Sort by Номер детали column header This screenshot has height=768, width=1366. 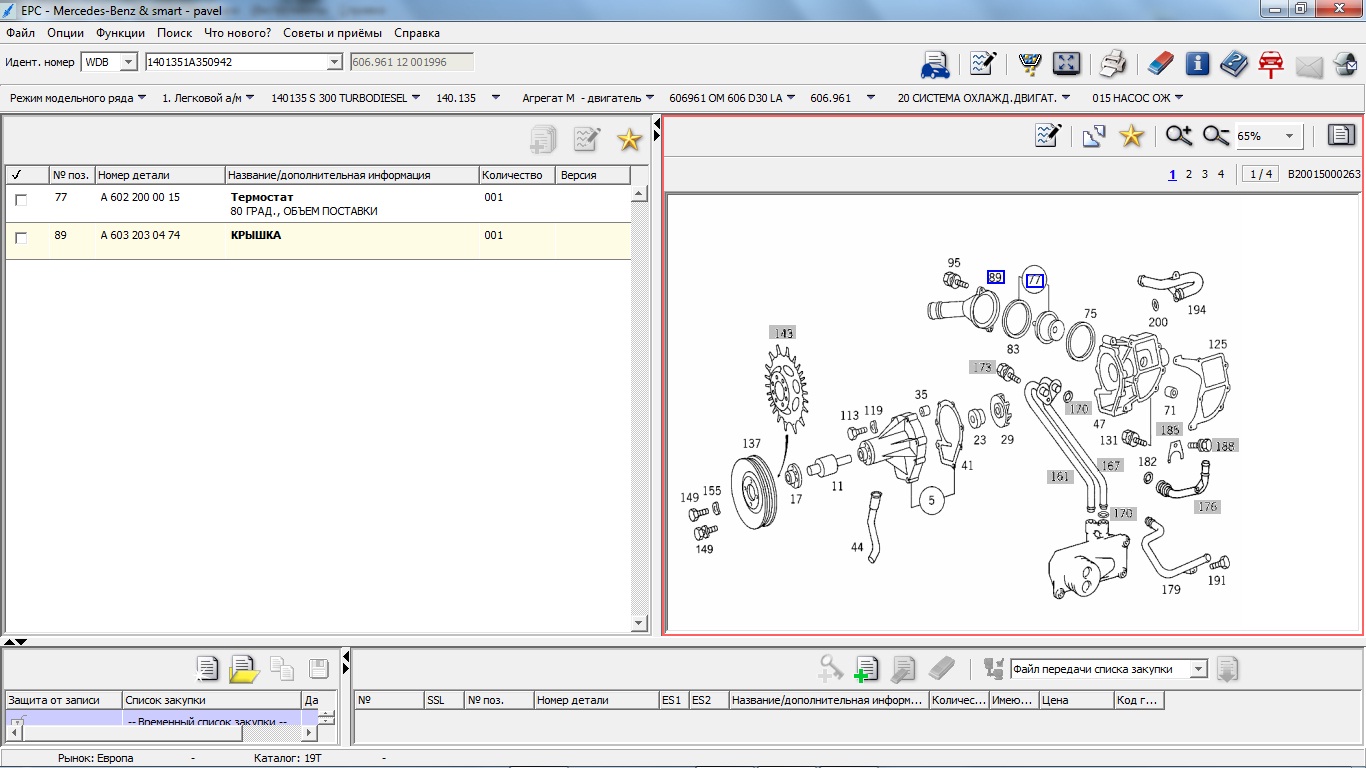(x=160, y=175)
